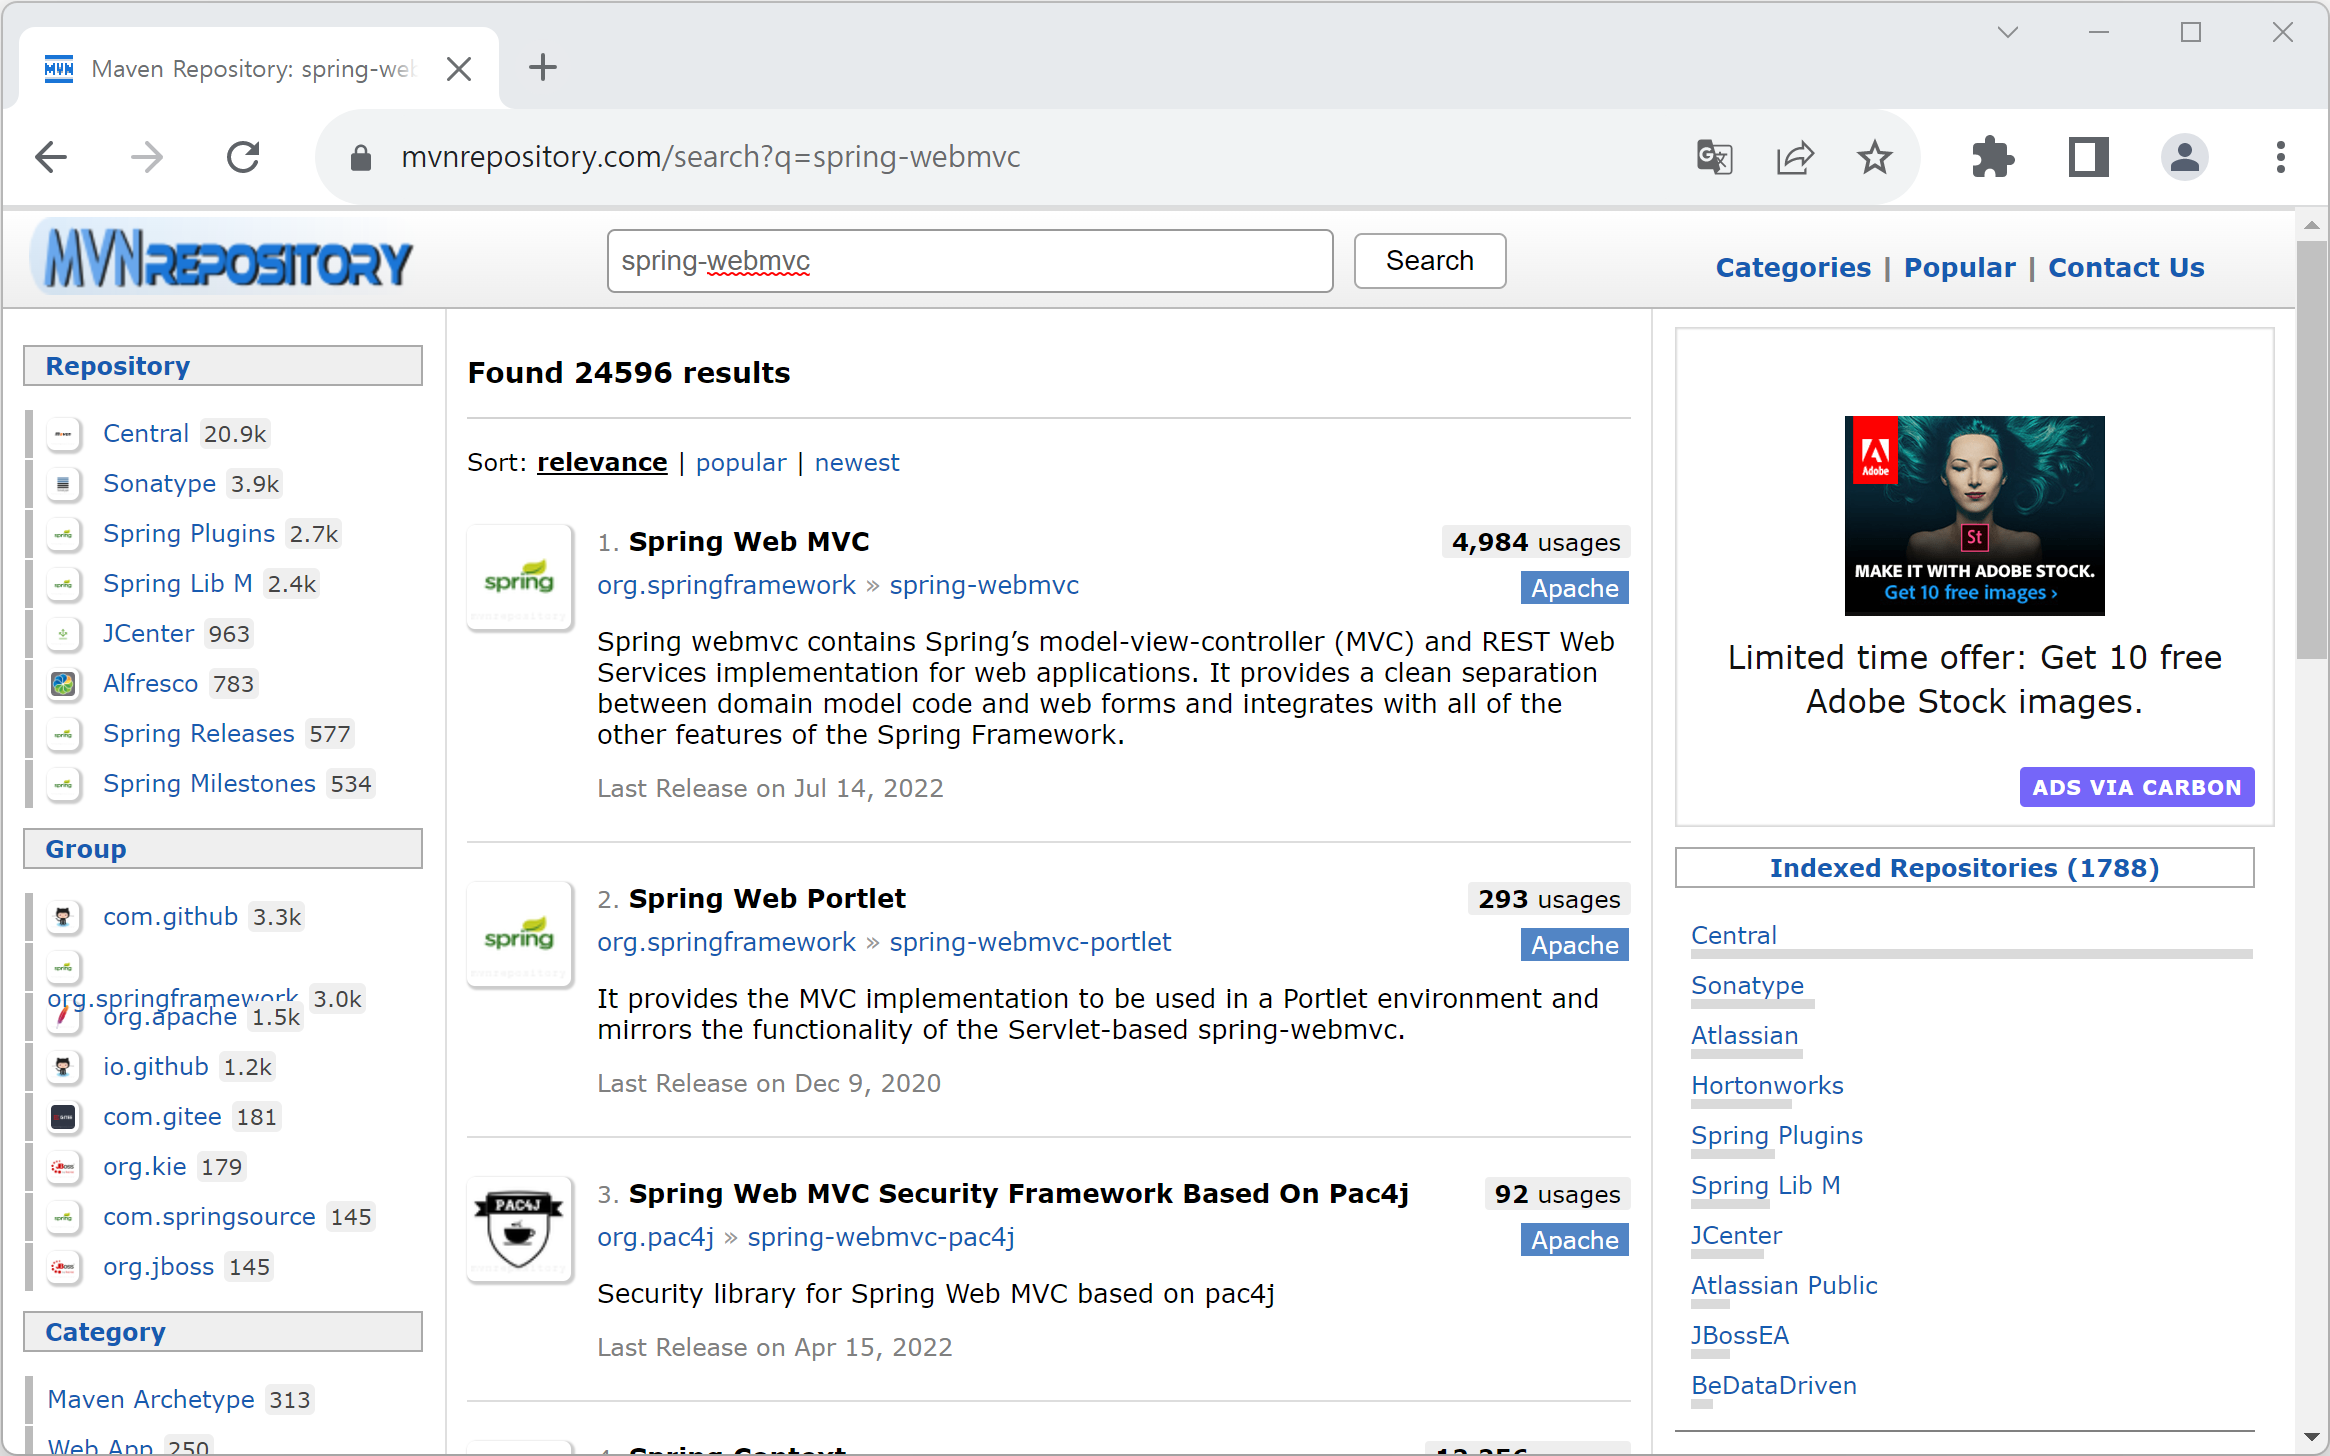2330x1456 pixels.
Task: Click the Pac4j logo on the third result
Action: (x=519, y=1228)
